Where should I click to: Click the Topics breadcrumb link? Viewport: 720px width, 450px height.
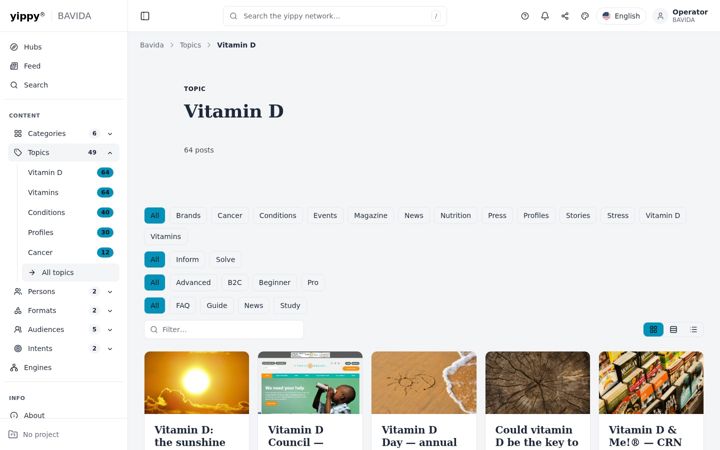190,45
